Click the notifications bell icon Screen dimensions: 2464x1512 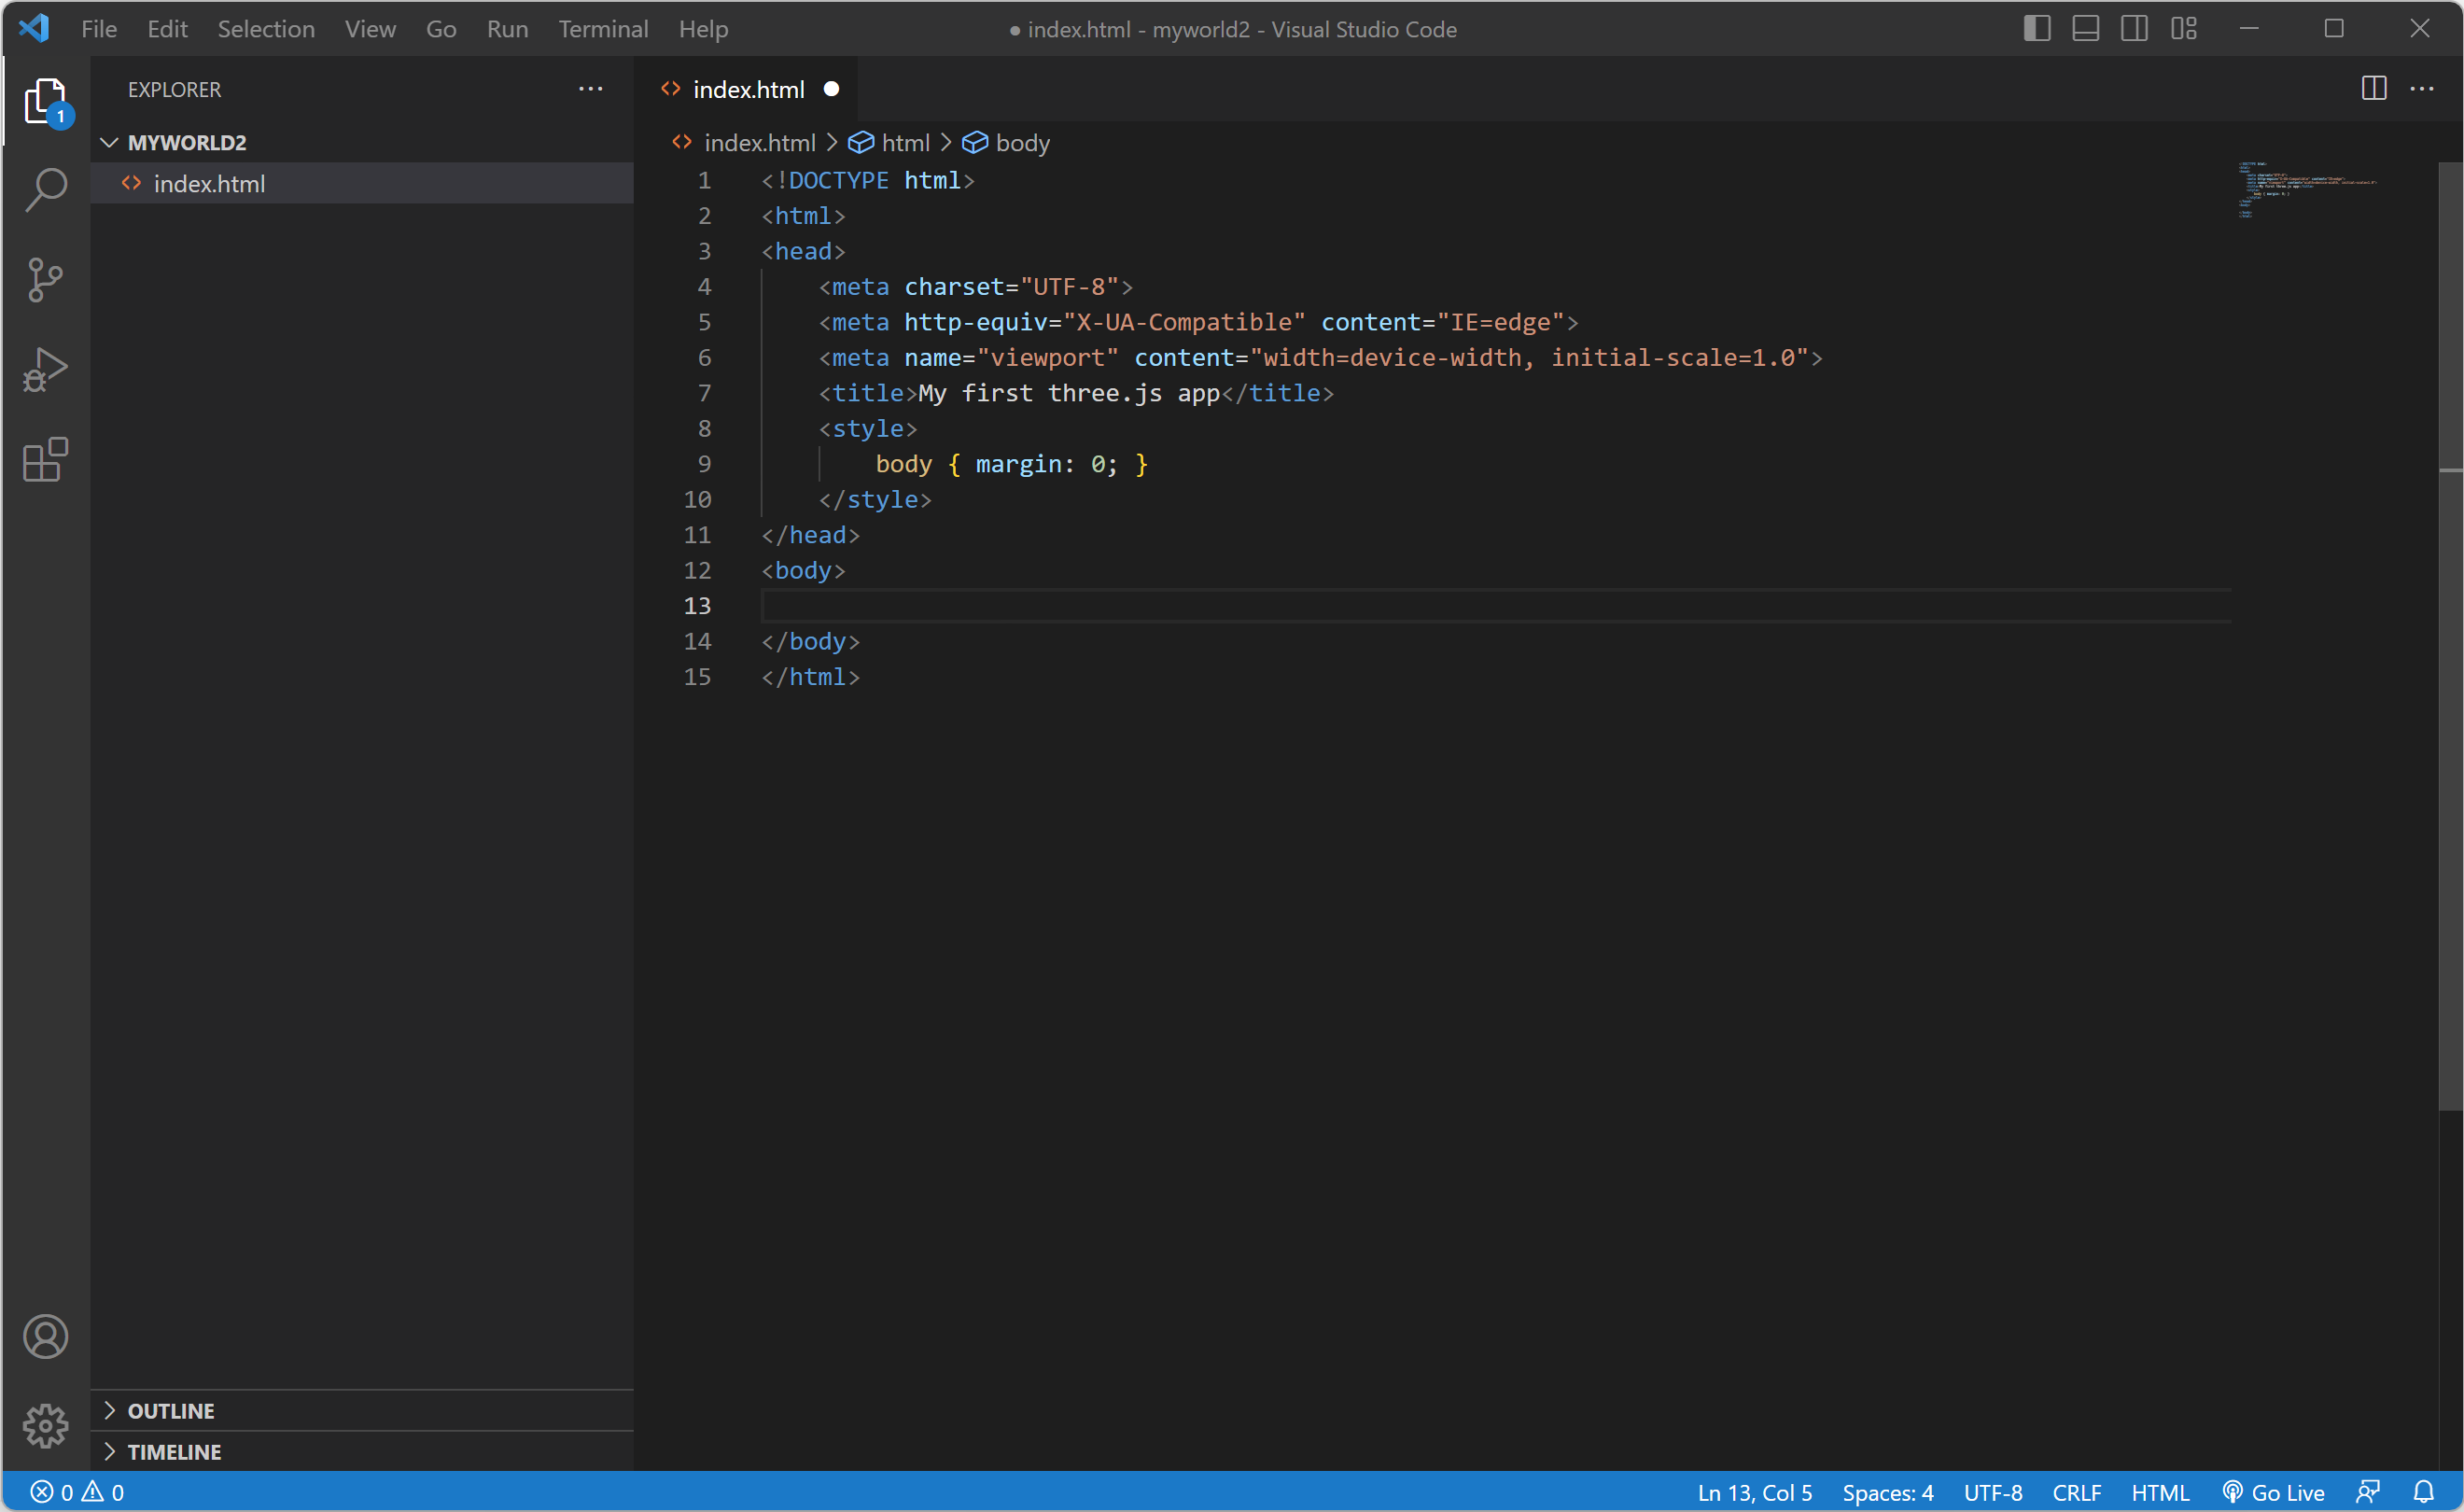point(2423,1492)
